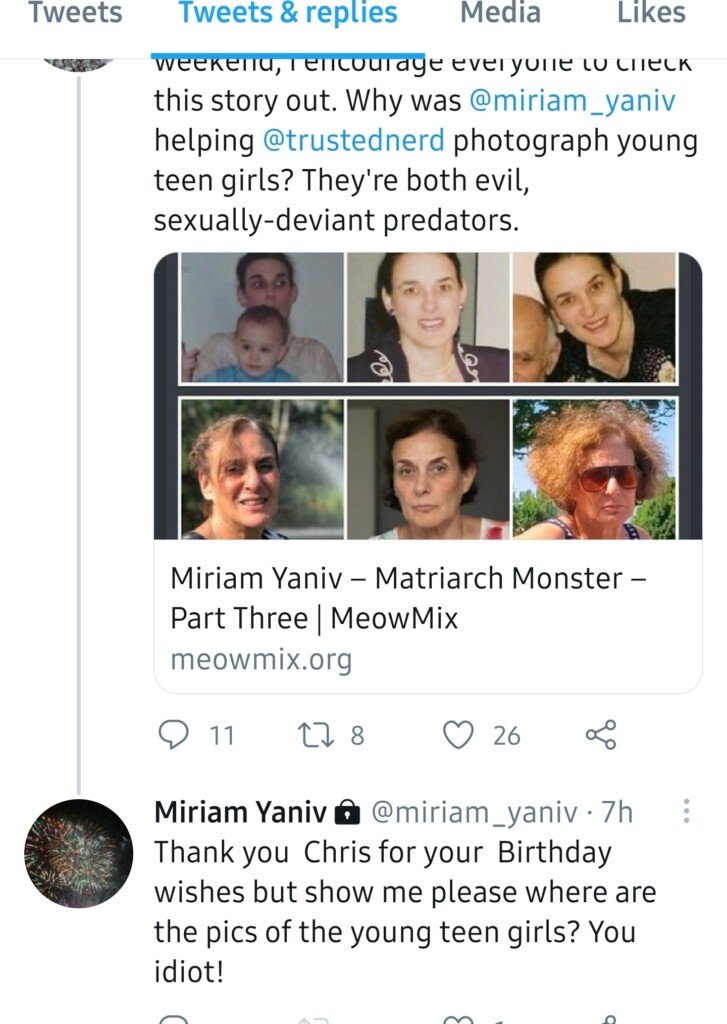Open the 7h timestamp of the reply
The image size is (727, 1024).
(x=617, y=812)
